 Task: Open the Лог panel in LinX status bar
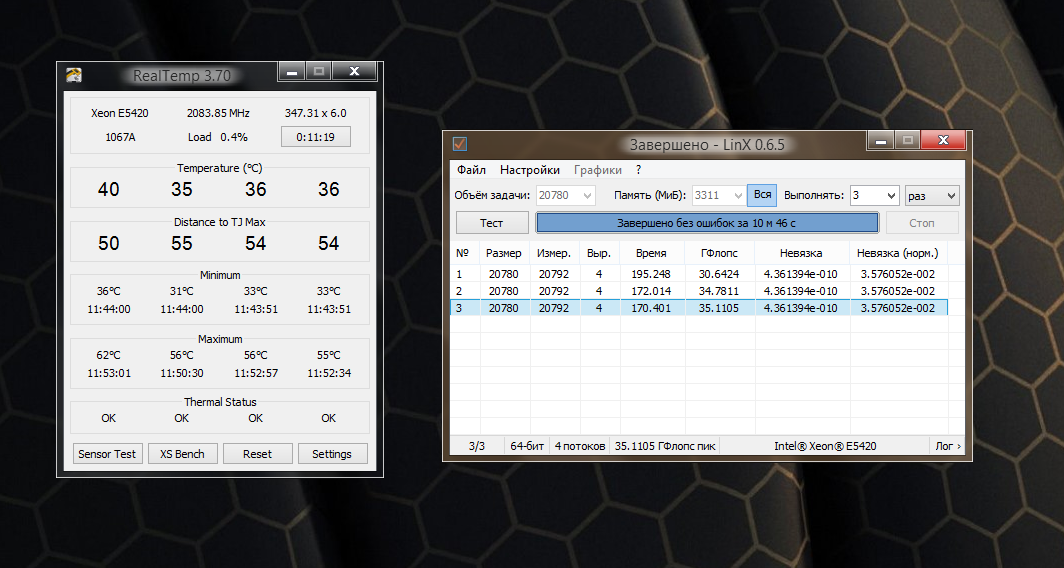(x=947, y=447)
